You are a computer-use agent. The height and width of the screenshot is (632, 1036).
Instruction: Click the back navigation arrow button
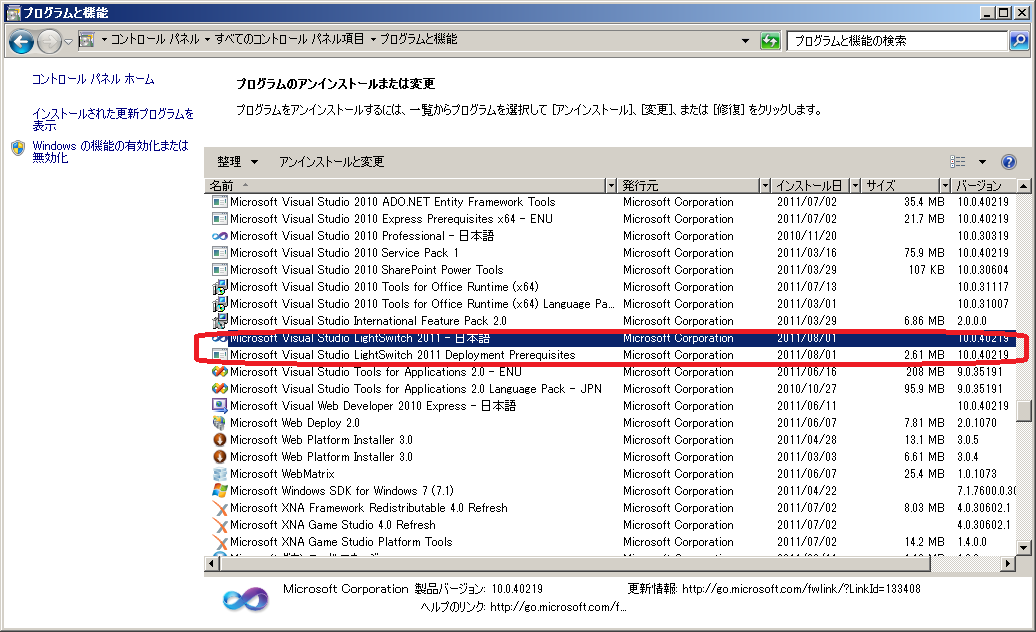21,41
